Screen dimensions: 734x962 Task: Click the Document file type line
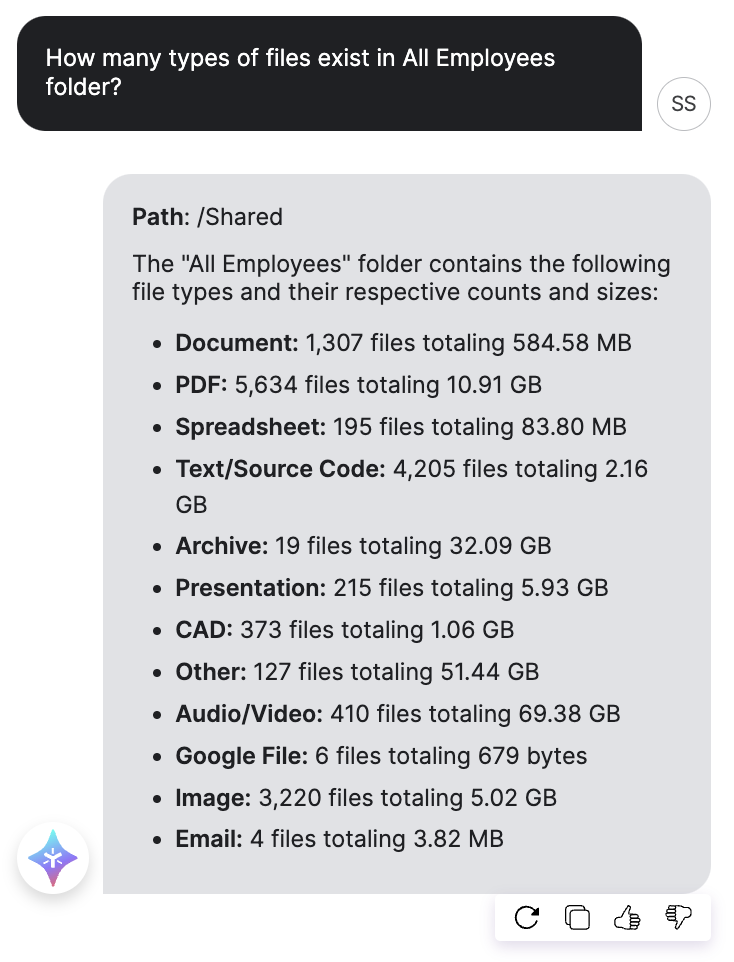pyautogui.click(x=403, y=342)
